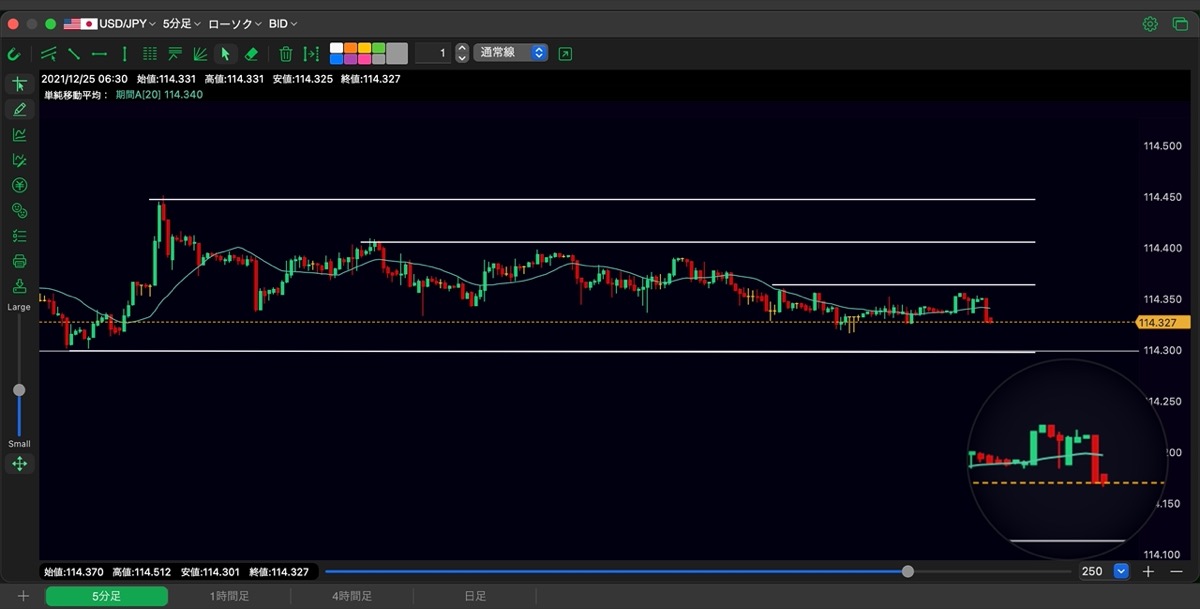Click the four-way move arrows icon
Image resolution: width=1200 pixels, height=609 pixels.
(x=19, y=464)
